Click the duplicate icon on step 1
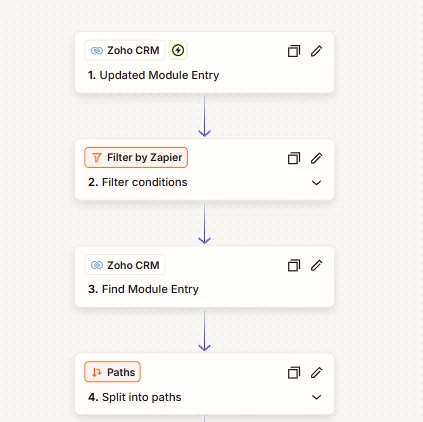 pos(294,51)
